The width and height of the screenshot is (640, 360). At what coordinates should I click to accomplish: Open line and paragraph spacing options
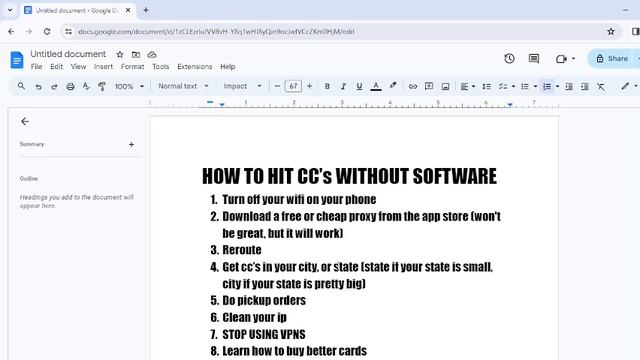(486, 87)
